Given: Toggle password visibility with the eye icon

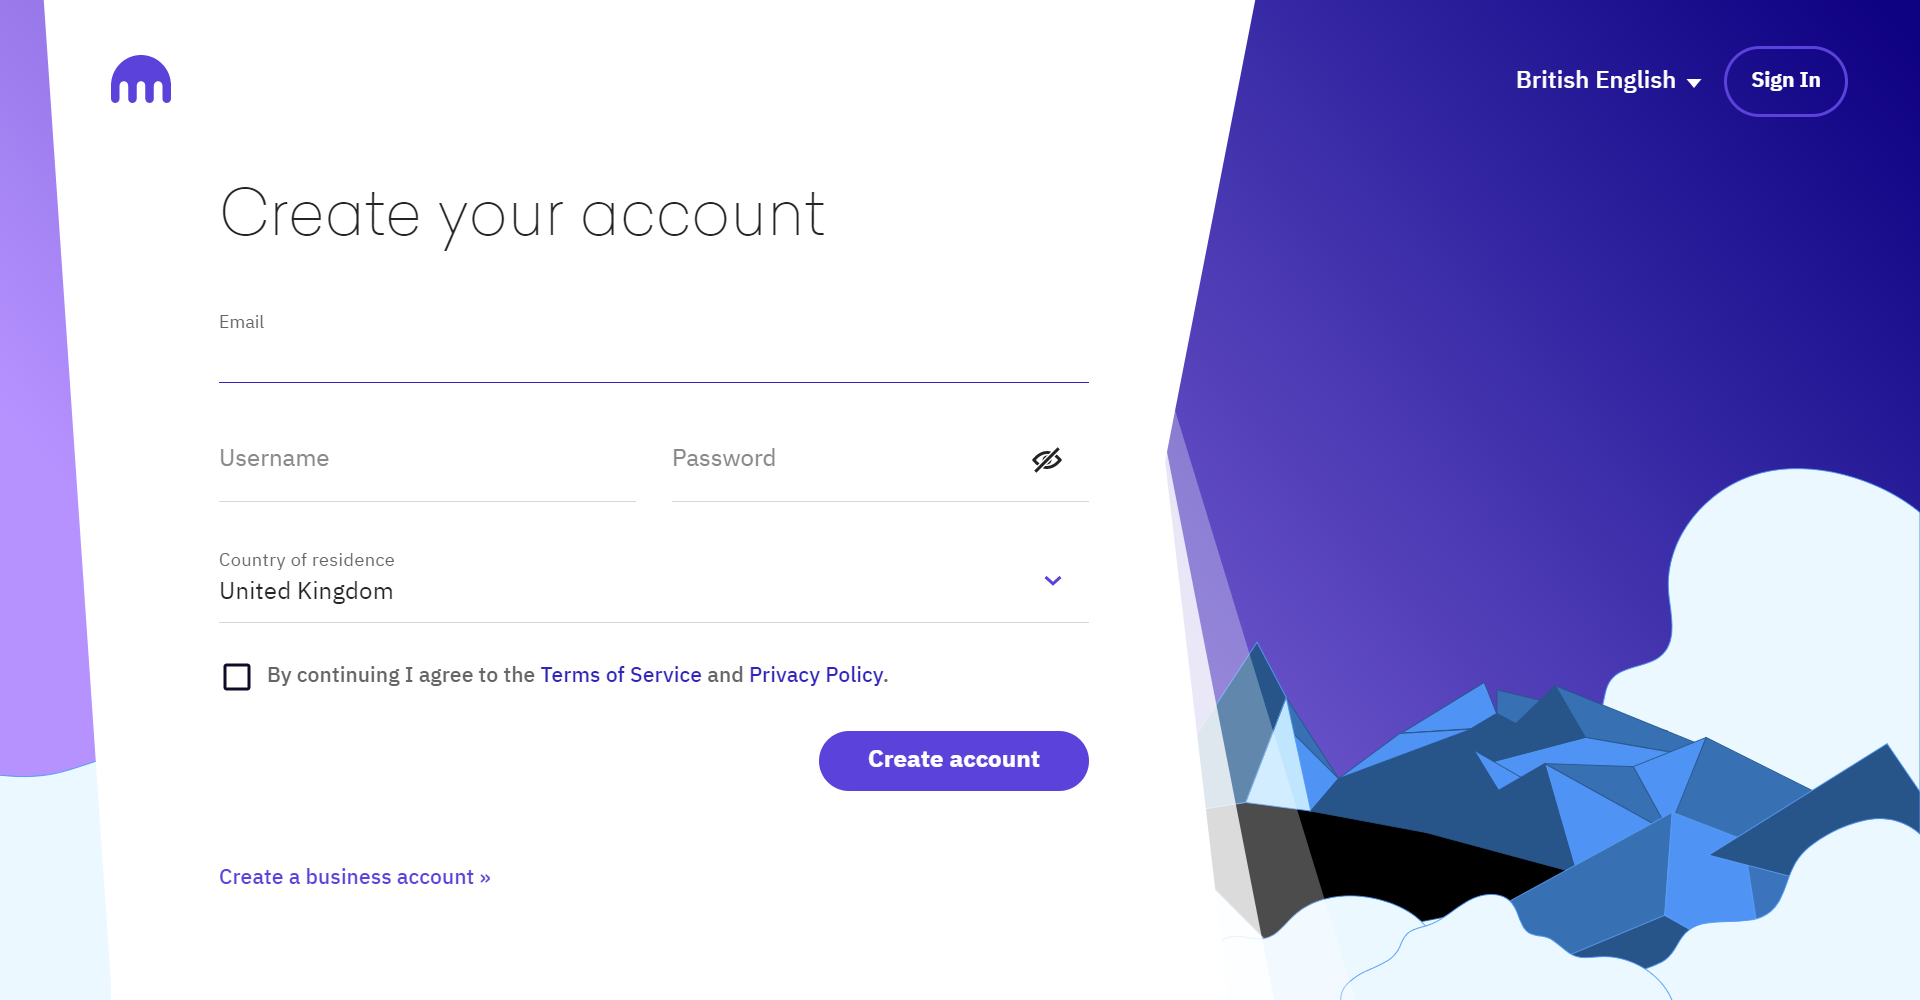Looking at the screenshot, I should pos(1046,460).
